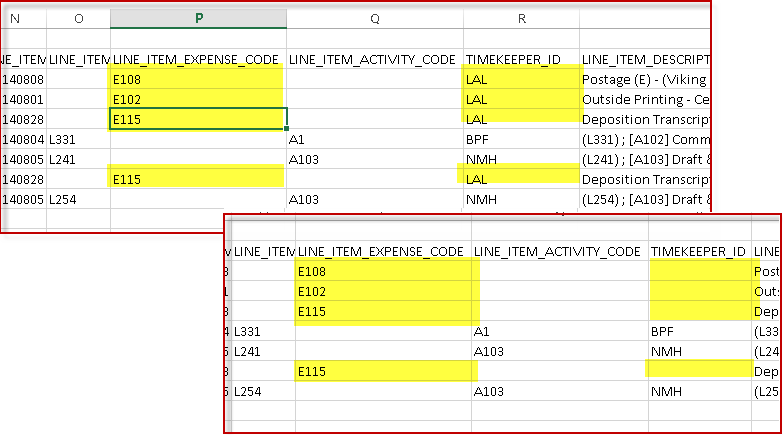Select column header Q
Image resolution: width=783 pixels, height=435 pixels.
click(375, 18)
